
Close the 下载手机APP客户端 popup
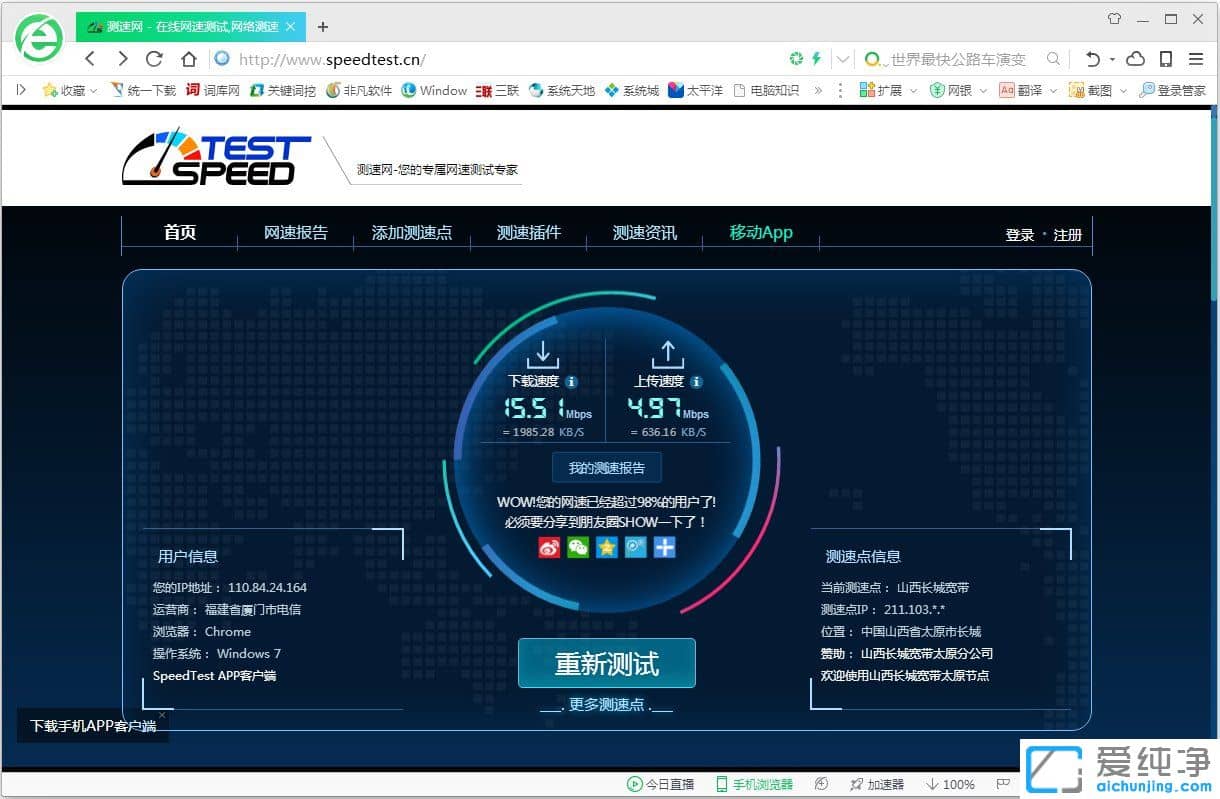click(x=162, y=715)
